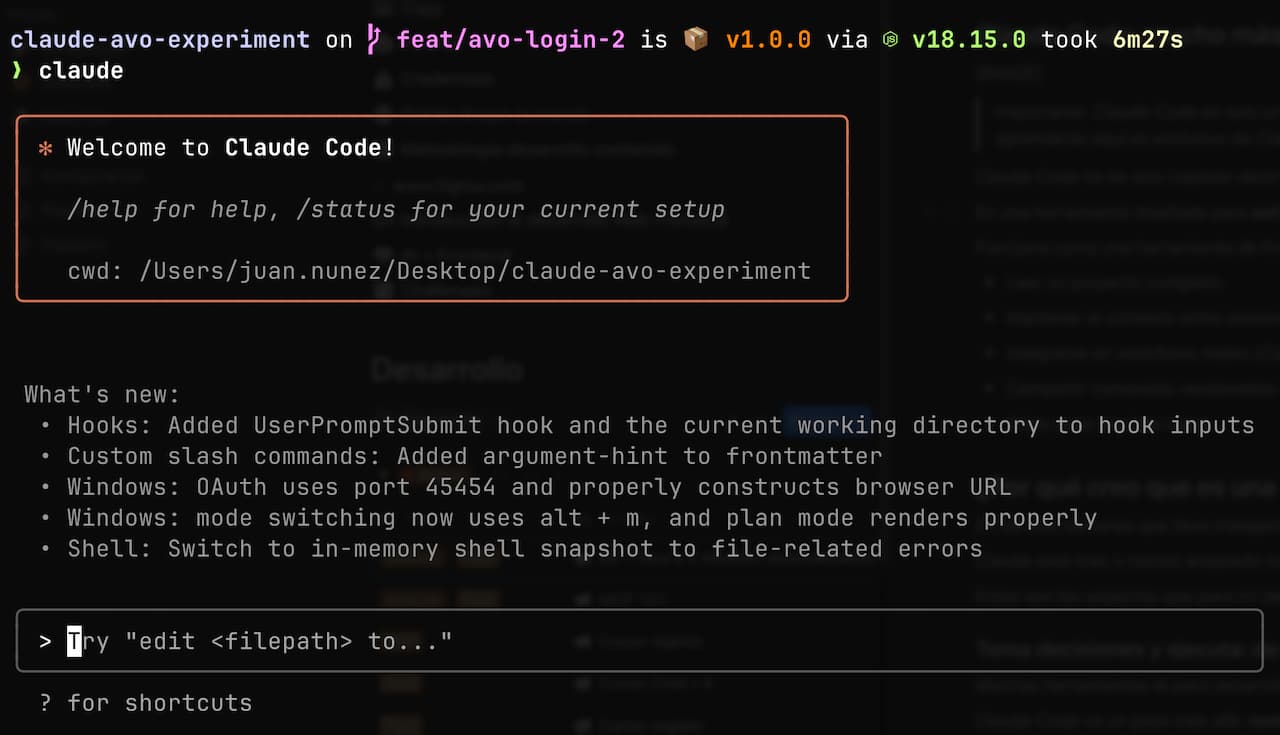
Task: Click the green shell prompt arrow
Action: [x=16, y=71]
